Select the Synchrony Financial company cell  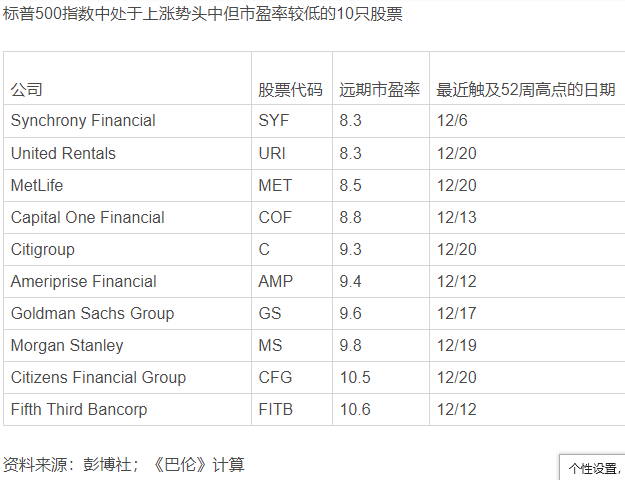click(x=83, y=121)
